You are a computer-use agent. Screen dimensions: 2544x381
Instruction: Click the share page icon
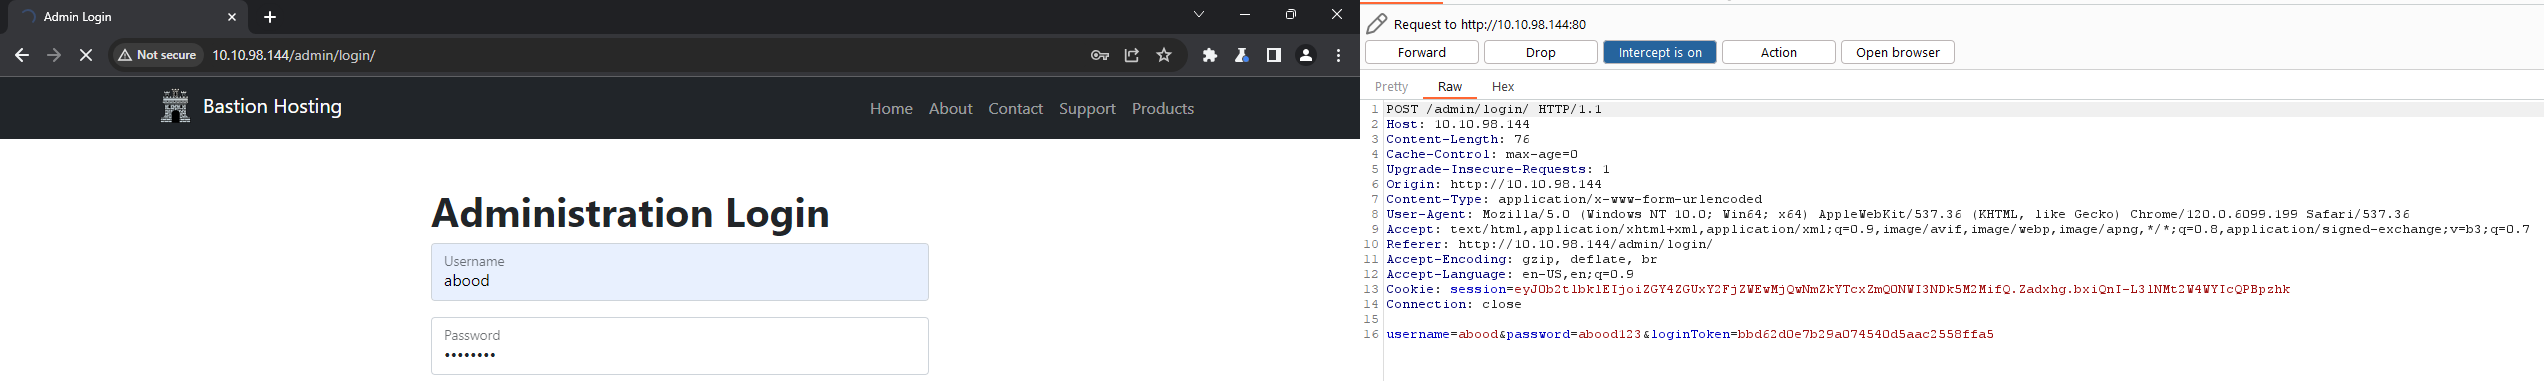1132,55
